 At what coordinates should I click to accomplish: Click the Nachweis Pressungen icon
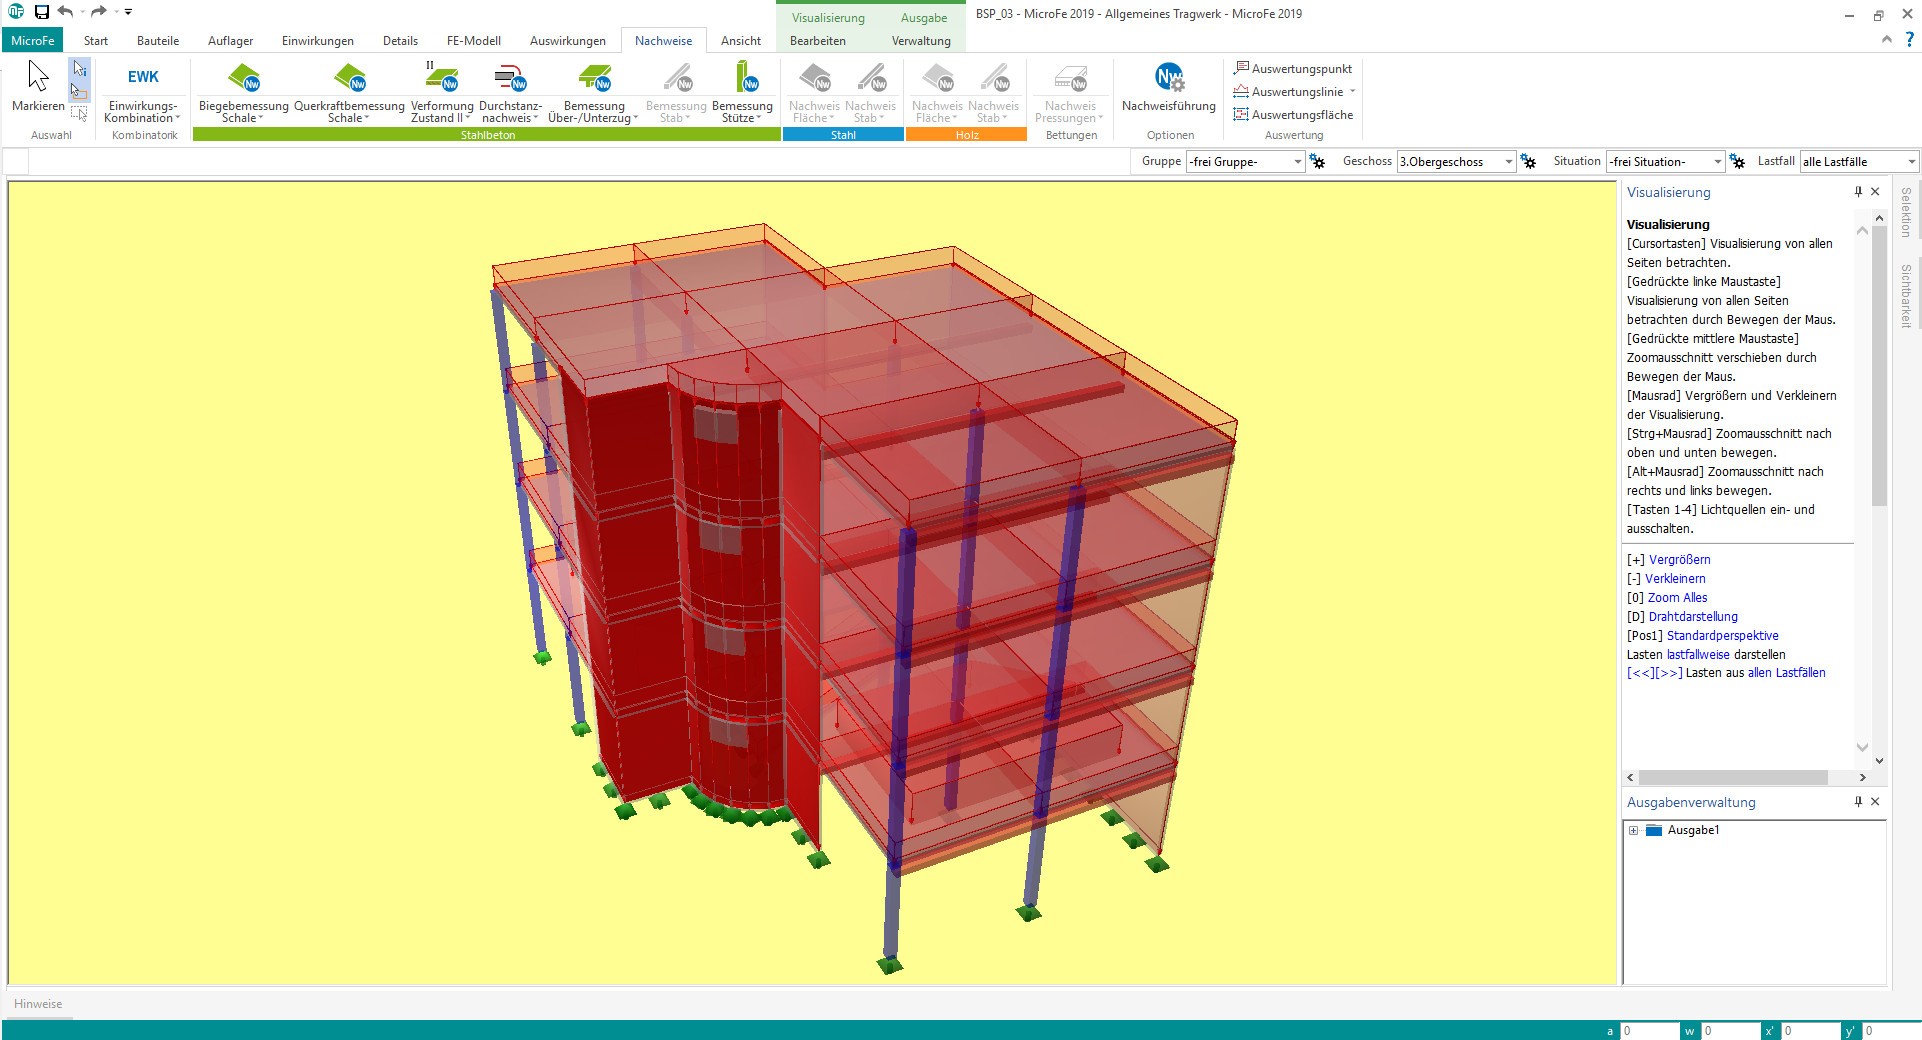[x=1071, y=77]
